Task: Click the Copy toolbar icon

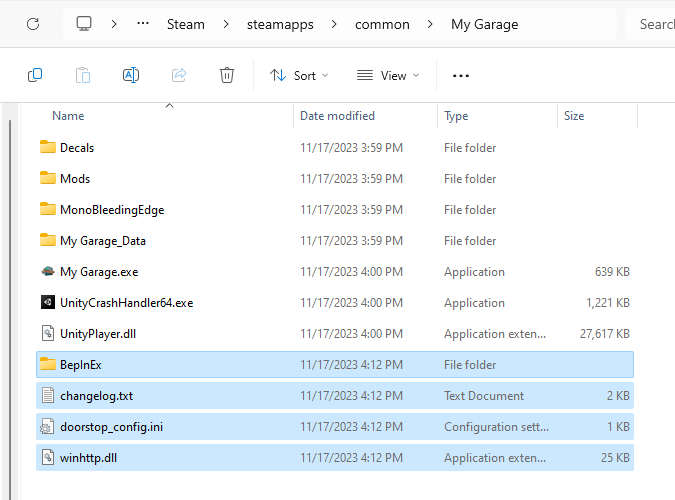Action: pos(35,75)
